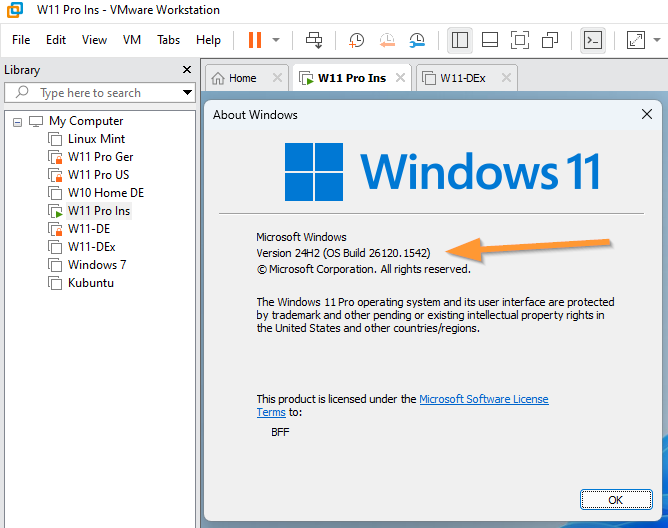The width and height of the screenshot is (668, 528).
Task: Open the stretch mode dropdown arrow
Action: (657, 40)
